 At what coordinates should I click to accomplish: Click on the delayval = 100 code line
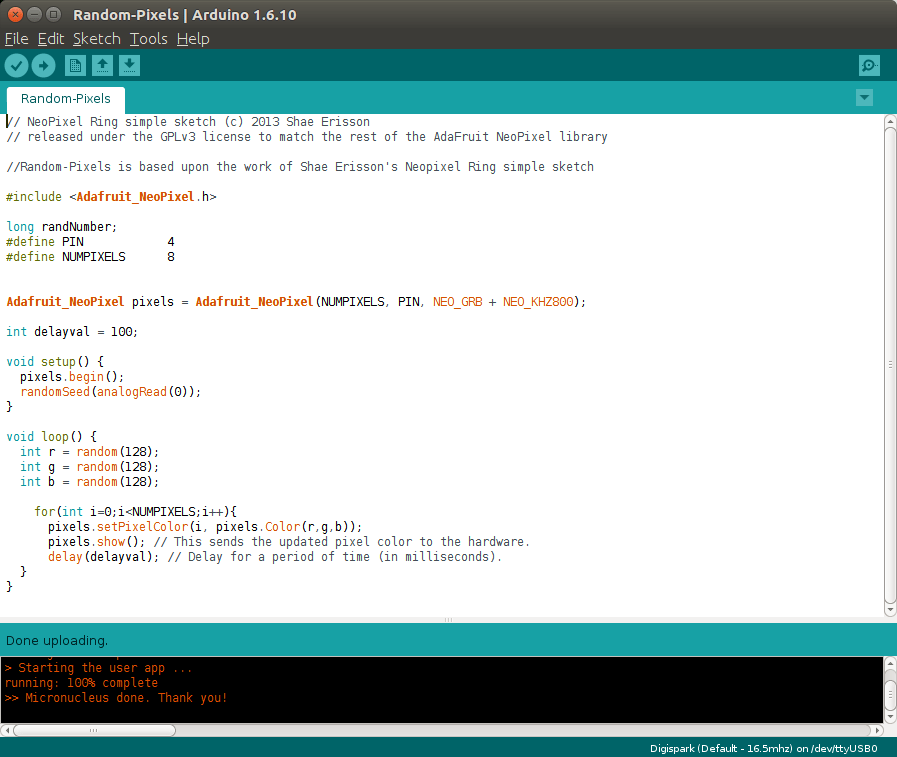72,332
